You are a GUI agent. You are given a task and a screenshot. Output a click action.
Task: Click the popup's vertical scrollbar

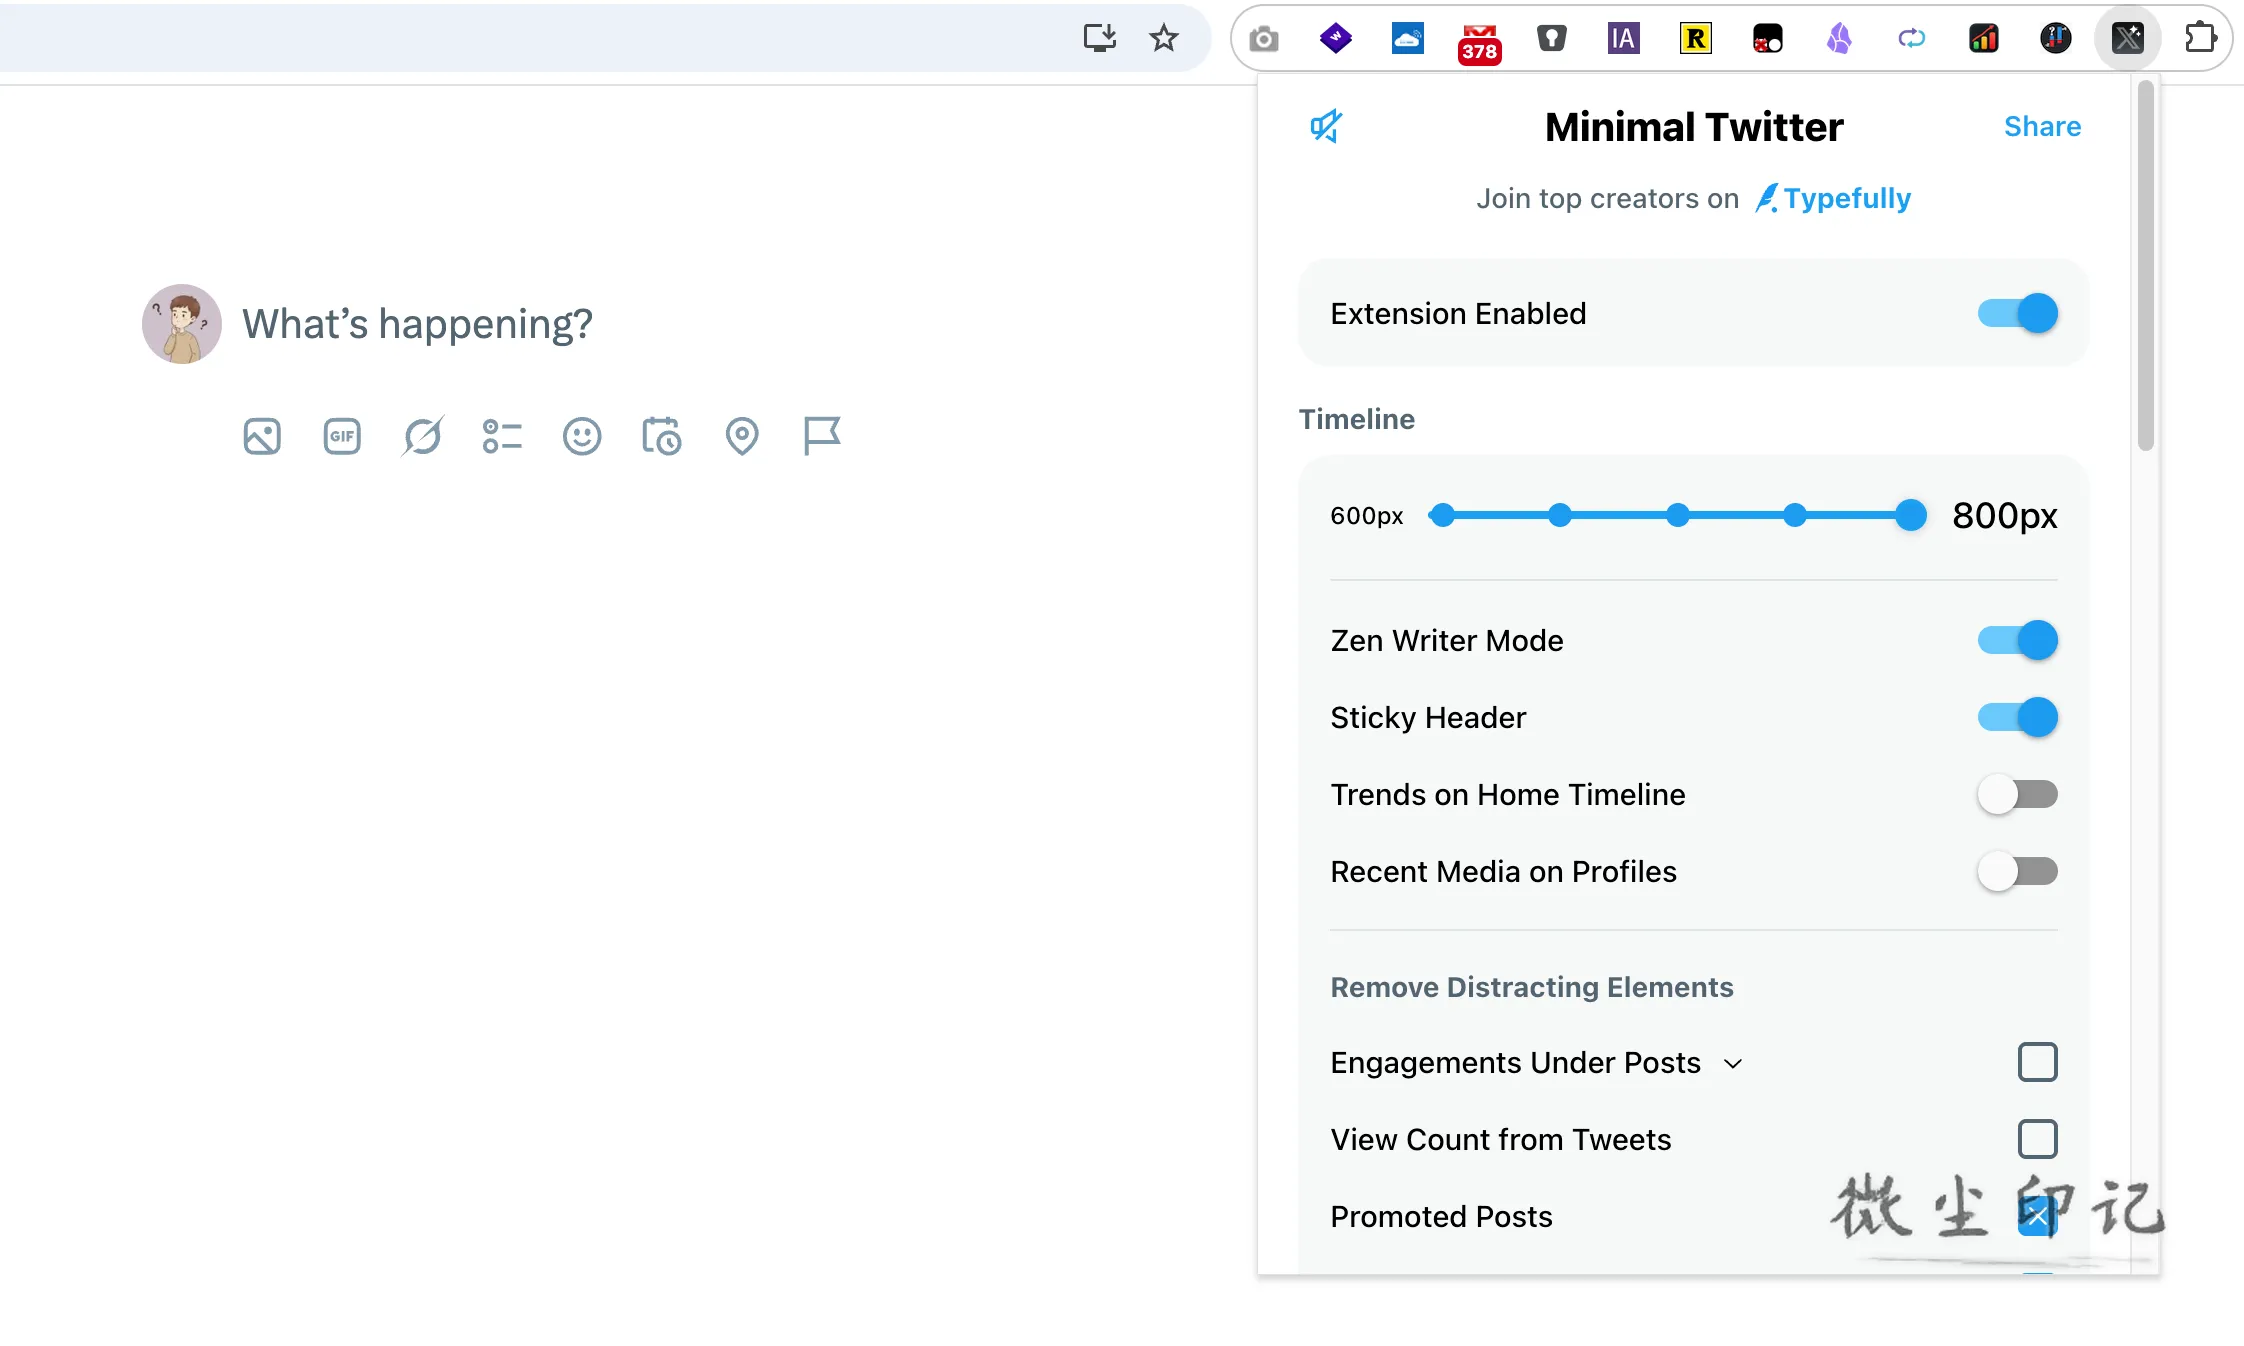(2145, 266)
